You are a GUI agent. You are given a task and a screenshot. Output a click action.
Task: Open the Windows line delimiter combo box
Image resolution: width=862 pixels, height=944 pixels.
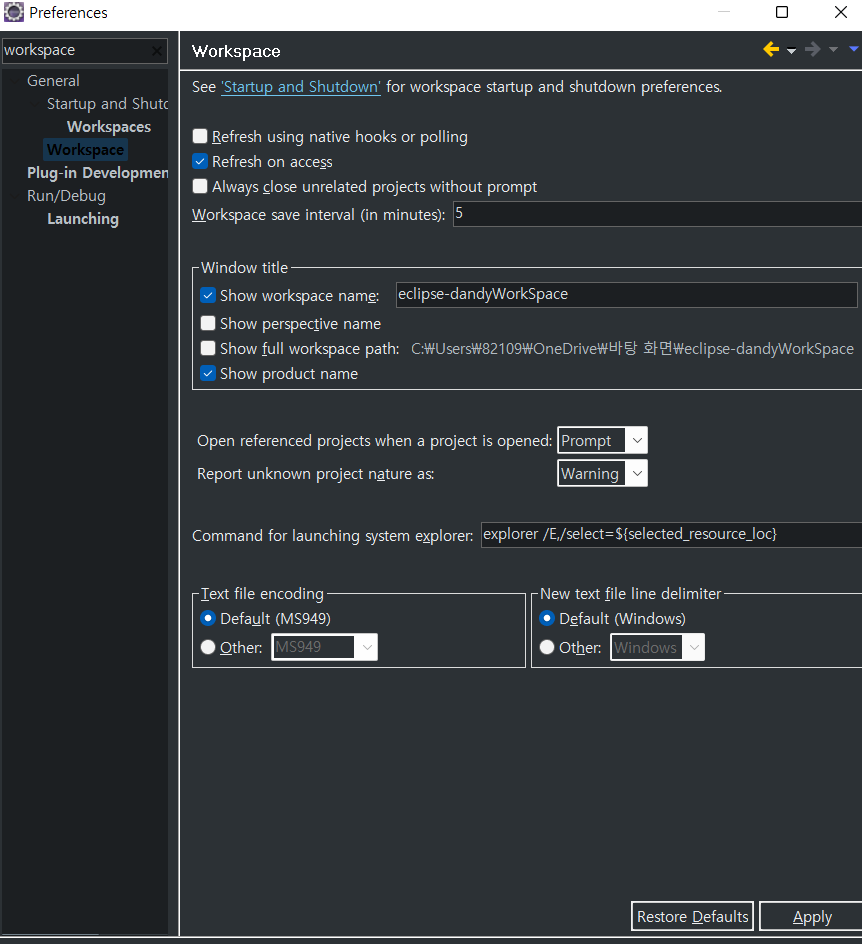click(657, 647)
